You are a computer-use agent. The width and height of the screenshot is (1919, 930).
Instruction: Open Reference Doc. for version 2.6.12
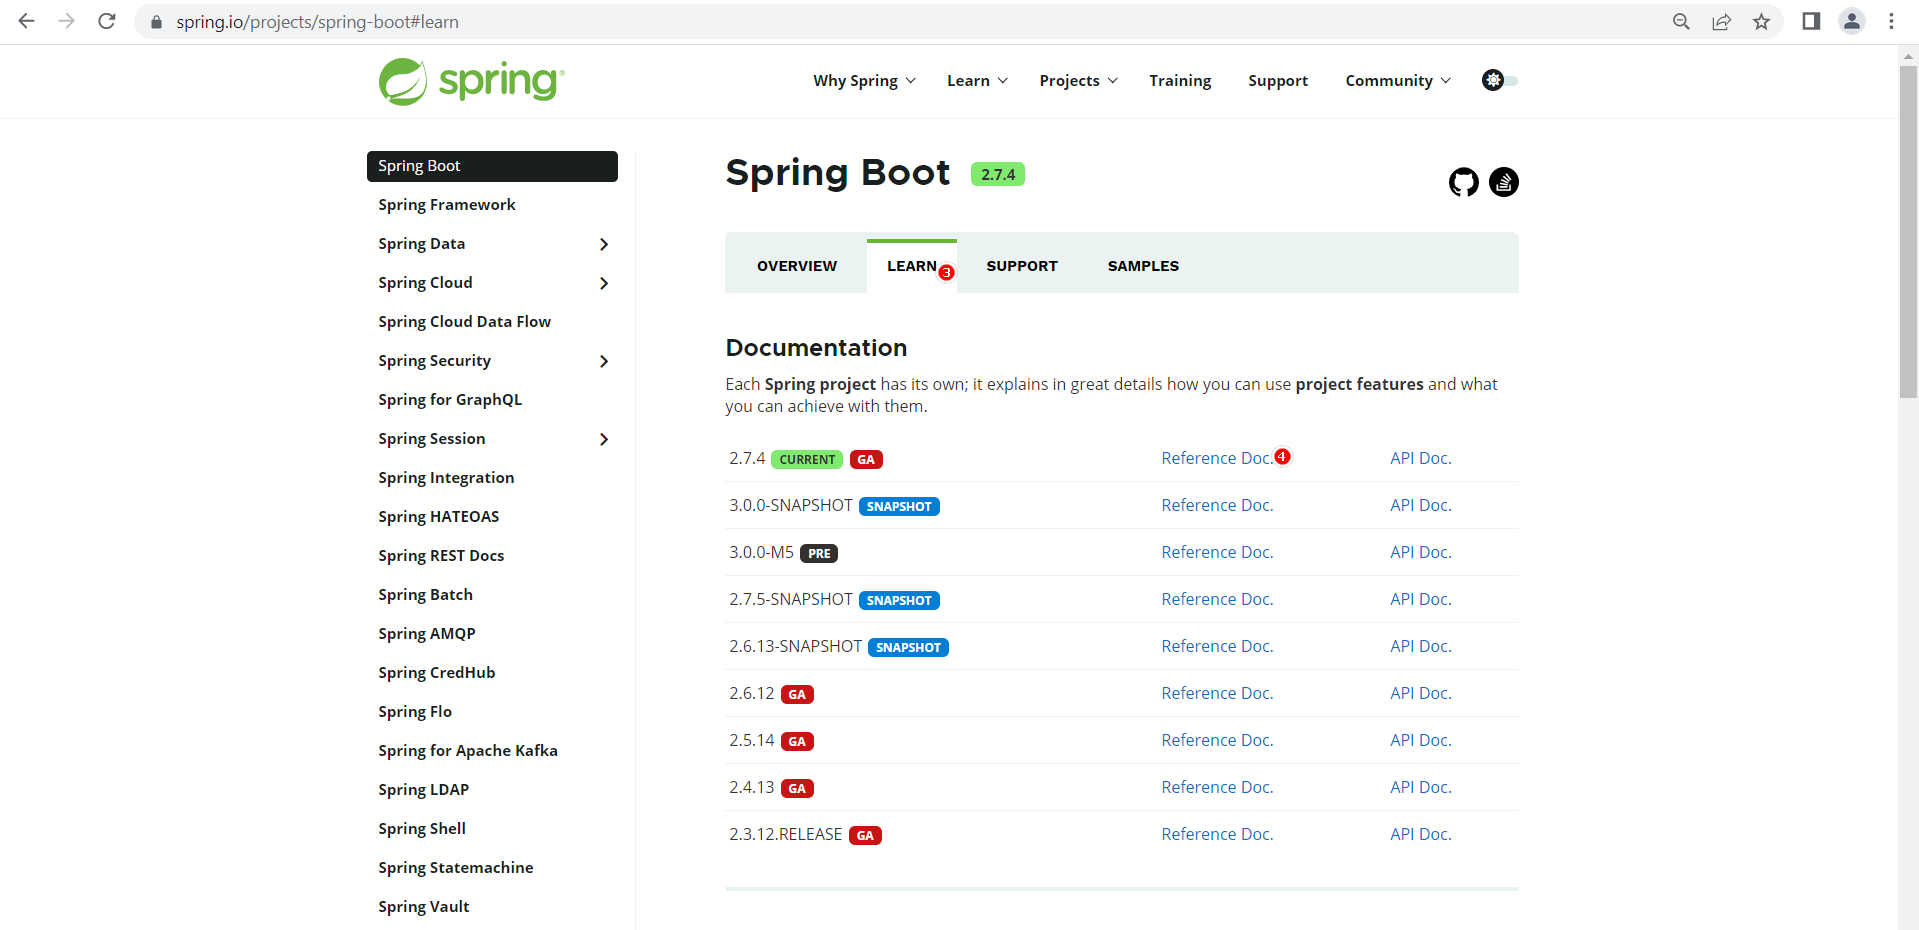pos(1217,693)
